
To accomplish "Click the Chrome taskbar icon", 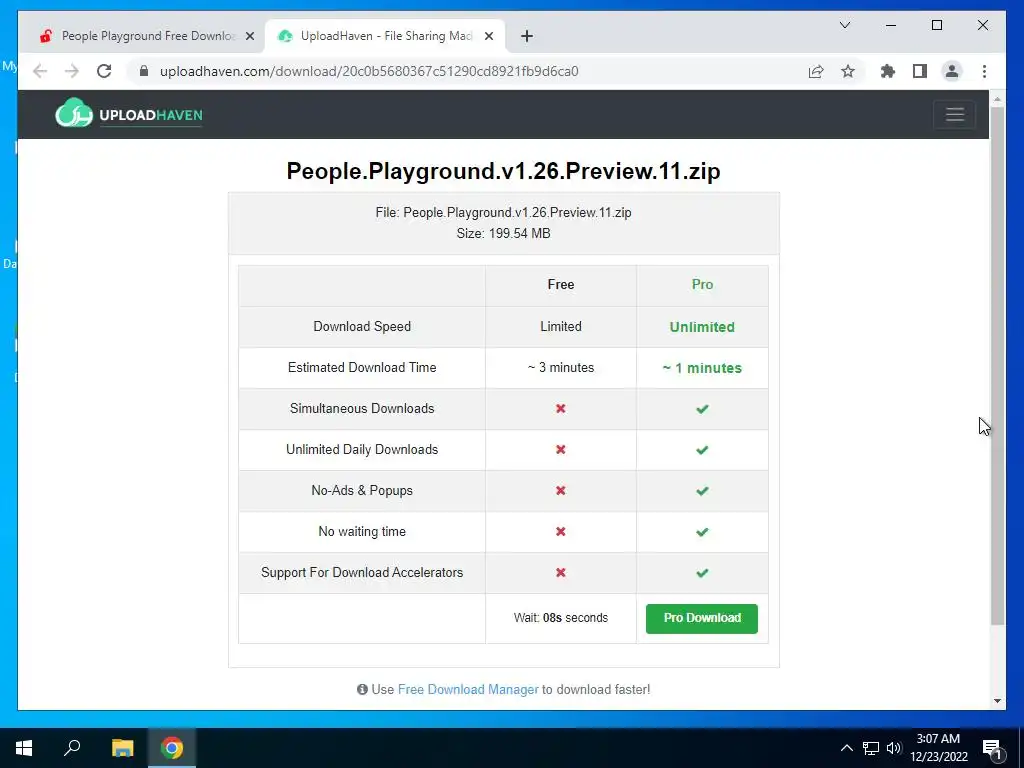I will (172, 748).
